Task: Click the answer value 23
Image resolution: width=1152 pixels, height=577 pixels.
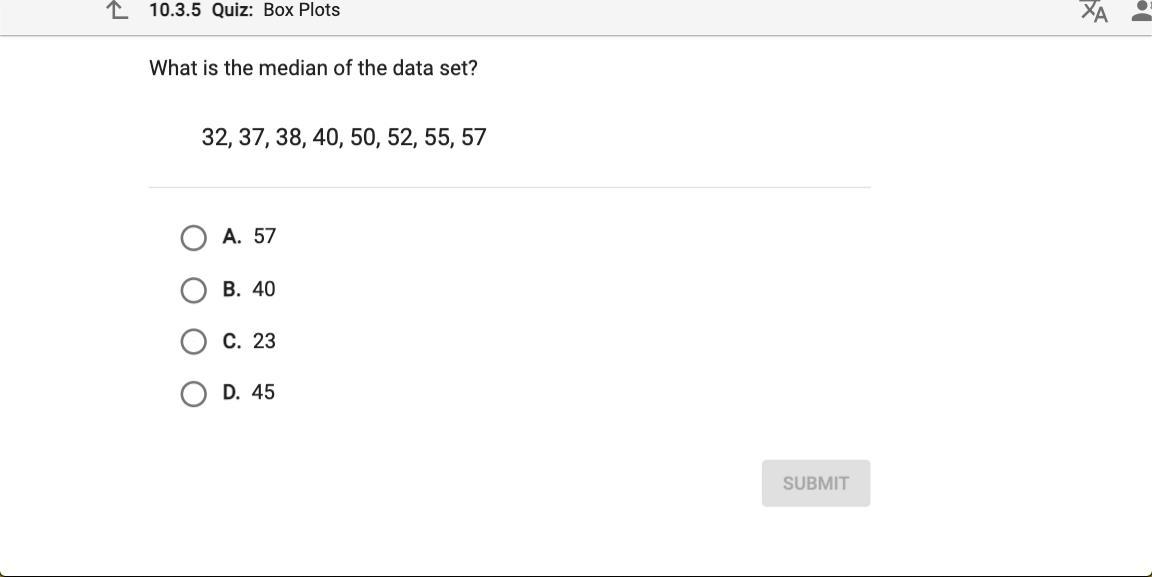Action: [x=264, y=342]
